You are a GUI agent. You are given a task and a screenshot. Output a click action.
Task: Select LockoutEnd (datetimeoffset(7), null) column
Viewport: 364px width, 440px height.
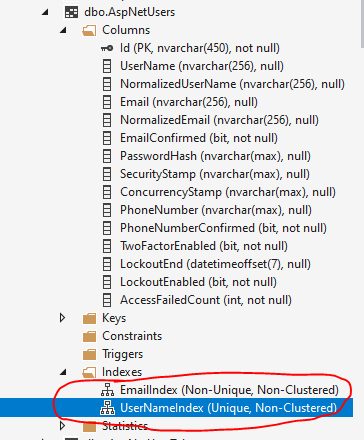tap(215, 264)
